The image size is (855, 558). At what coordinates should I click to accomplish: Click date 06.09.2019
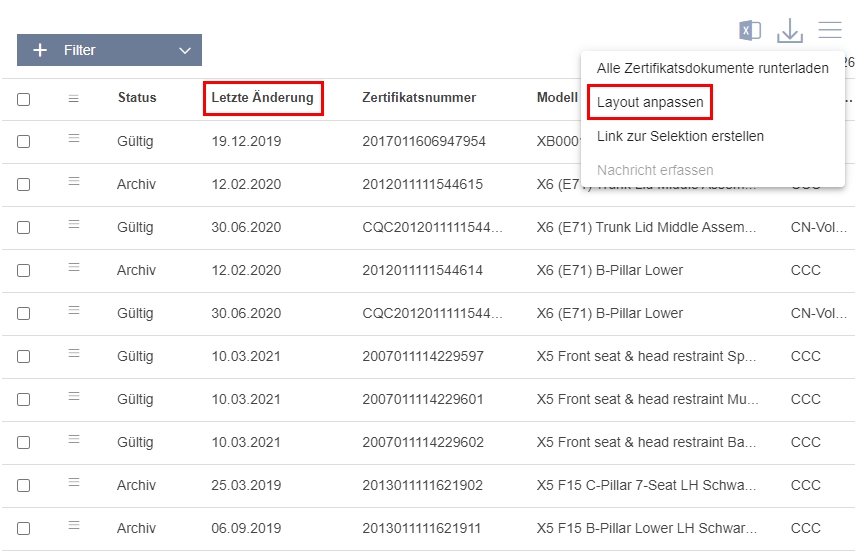point(246,528)
